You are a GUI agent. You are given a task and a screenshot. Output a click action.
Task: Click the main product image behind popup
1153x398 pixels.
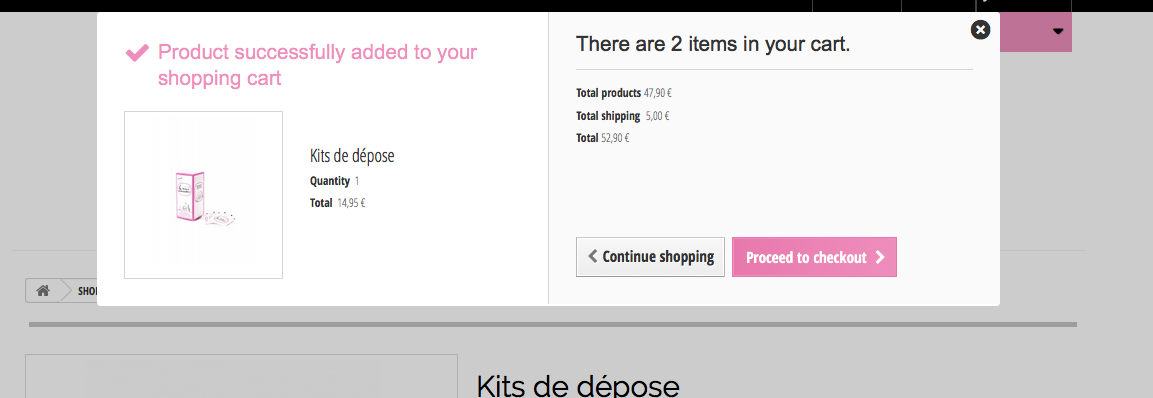tap(241, 376)
